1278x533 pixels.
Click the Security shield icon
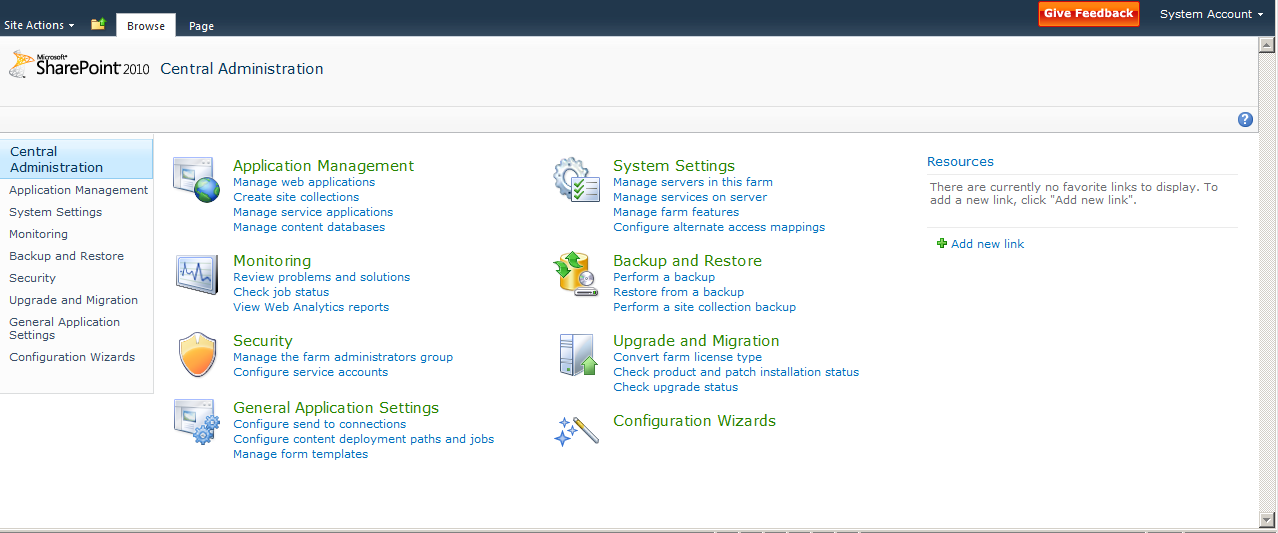[196, 355]
